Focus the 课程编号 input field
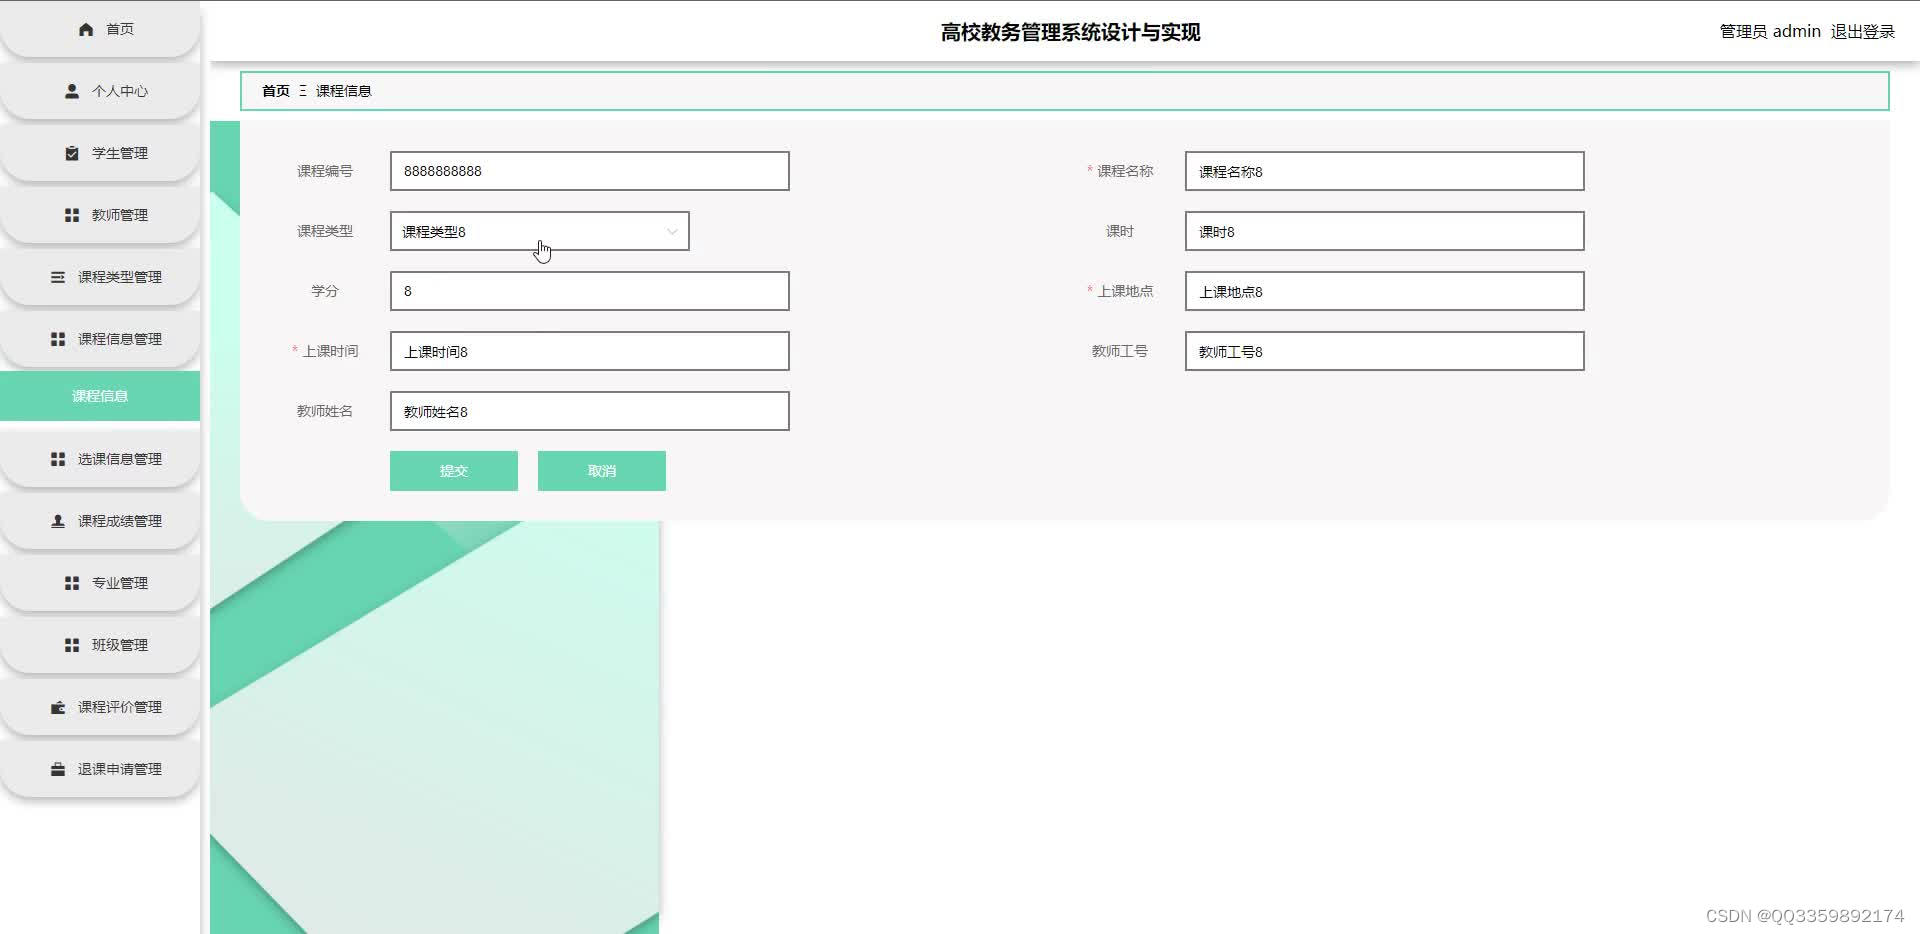Viewport: 1920px width, 934px height. [x=590, y=171]
